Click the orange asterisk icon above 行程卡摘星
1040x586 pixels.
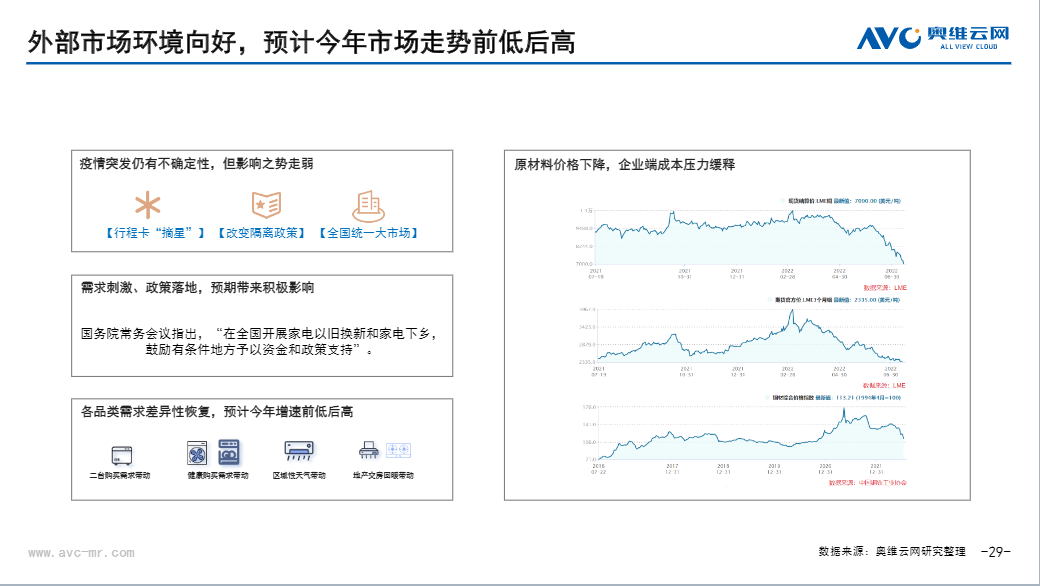(x=148, y=205)
